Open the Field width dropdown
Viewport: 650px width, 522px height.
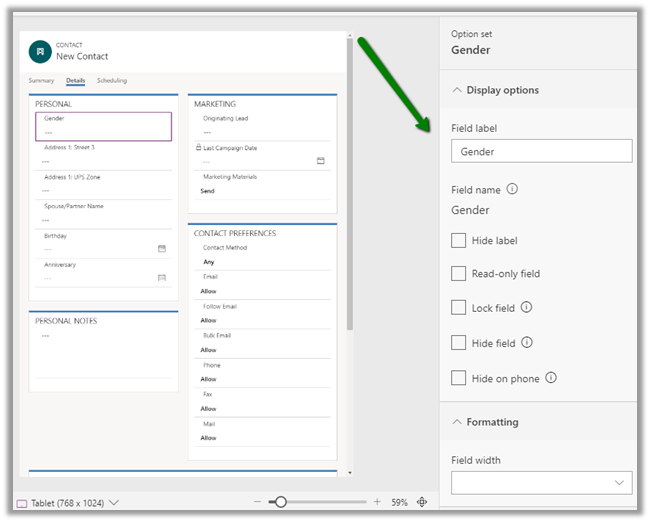541,483
